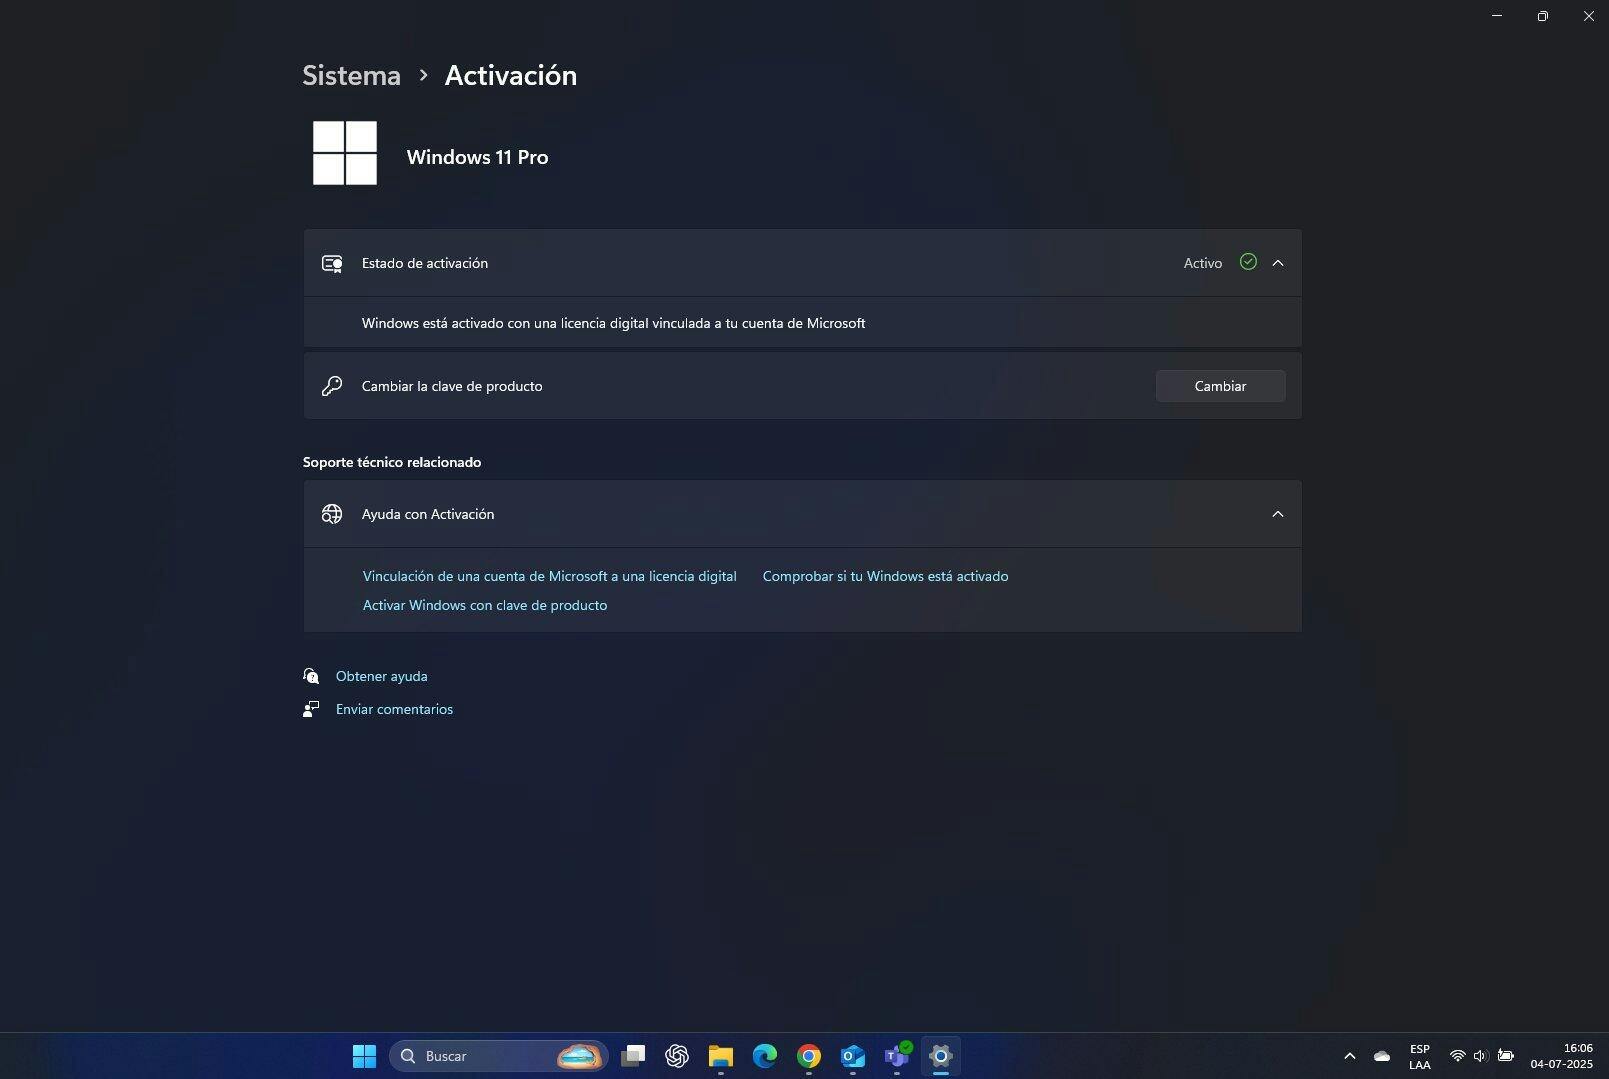Screen dimensions: 1609x1079
Task: Open Microsoft Teams from the taskbar
Action: coord(897,1056)
